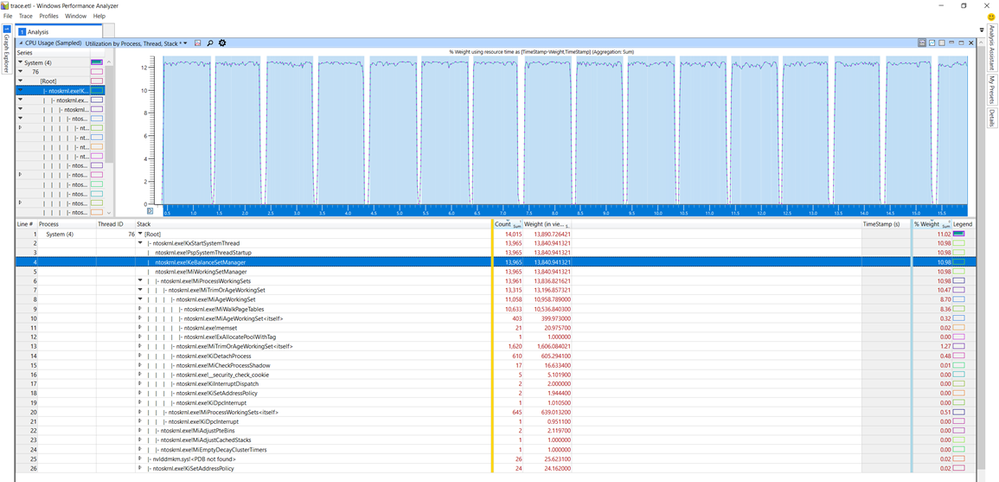Screen dimensions: 999x482
Task: Click legend swatch of KiDetachProcess row
Action: pos(959,356)
